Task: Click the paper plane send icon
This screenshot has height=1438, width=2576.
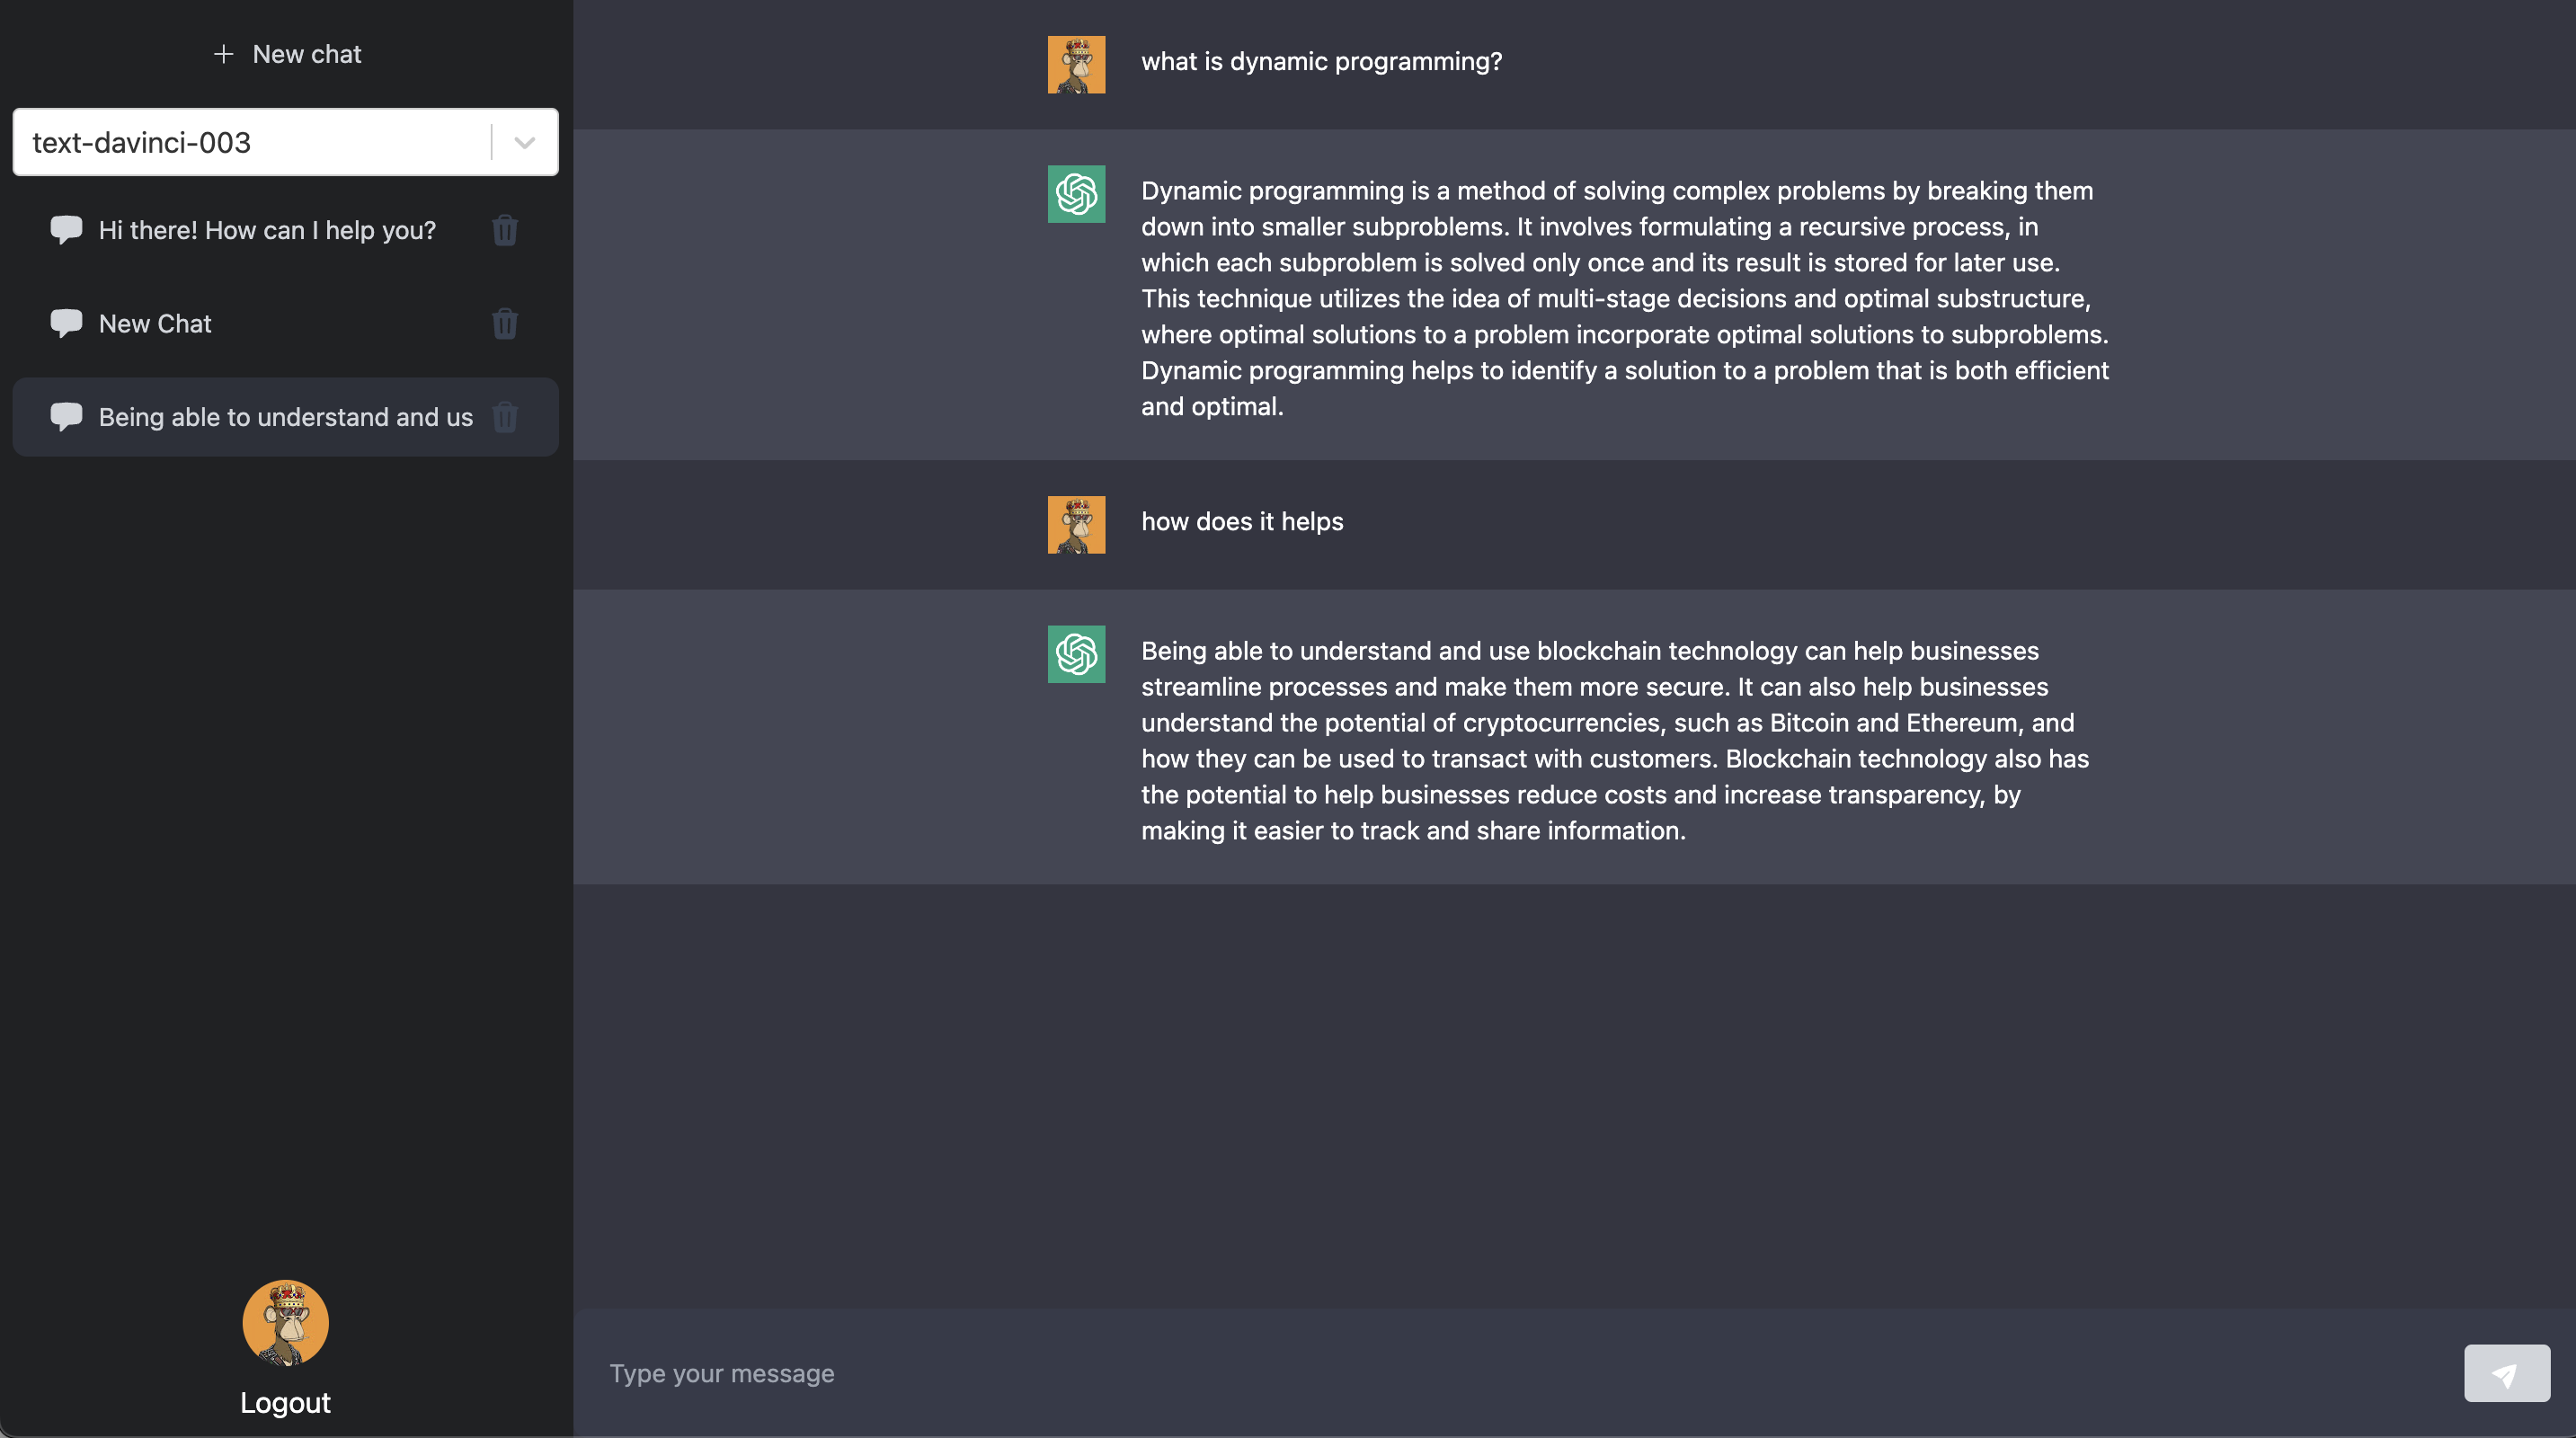Action: pos(2506,1373)
